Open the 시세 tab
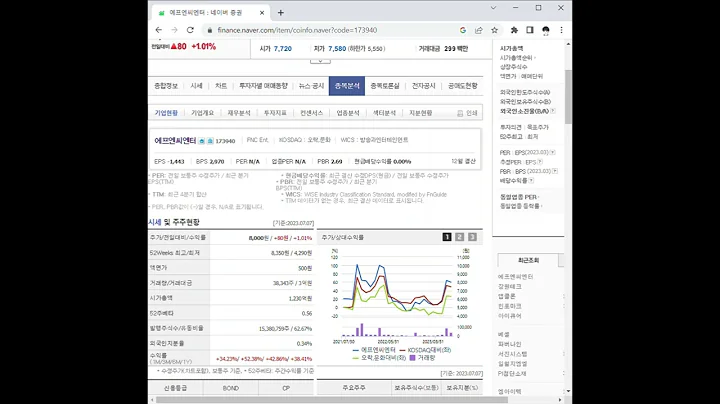This screenshot has width=720, height=404. click(196, 86)
